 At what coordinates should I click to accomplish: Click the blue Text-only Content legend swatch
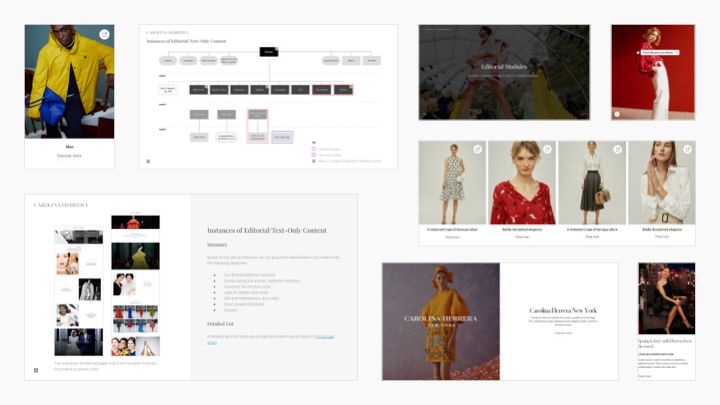(314, 155)
